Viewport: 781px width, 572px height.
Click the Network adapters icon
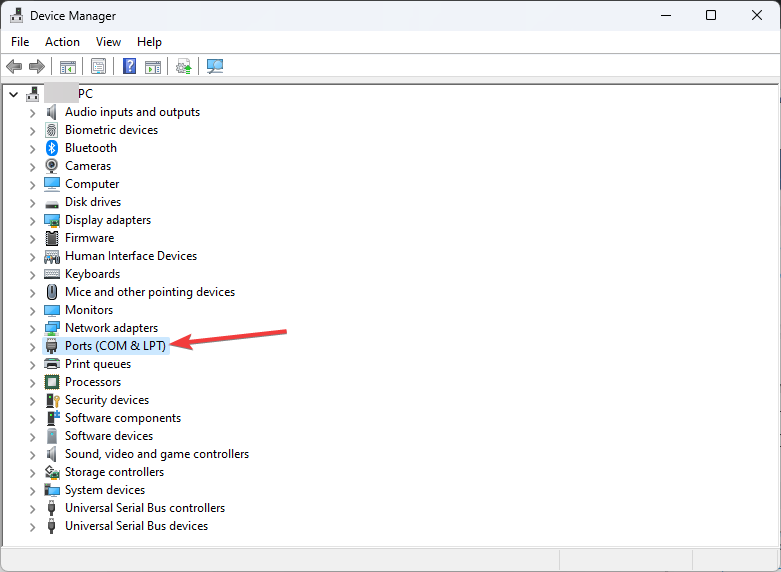click(52, 328)
